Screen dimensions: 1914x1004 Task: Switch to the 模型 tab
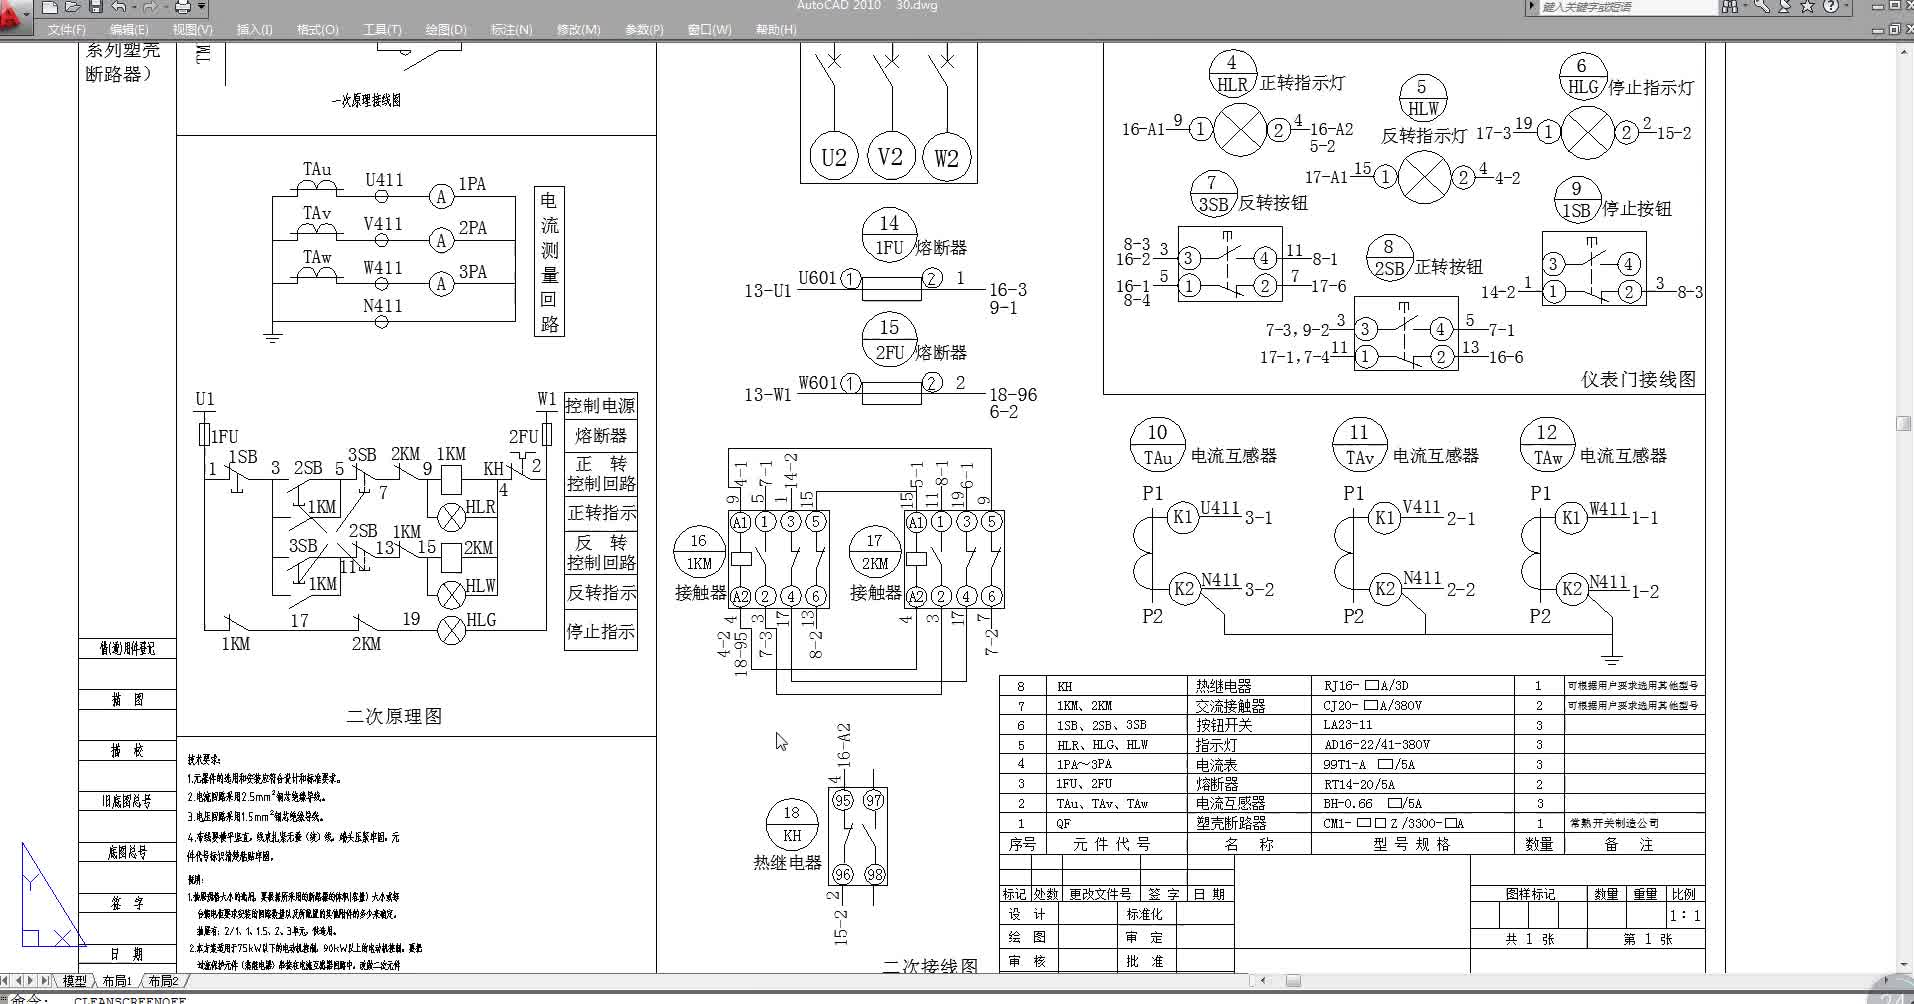point(75,981)
